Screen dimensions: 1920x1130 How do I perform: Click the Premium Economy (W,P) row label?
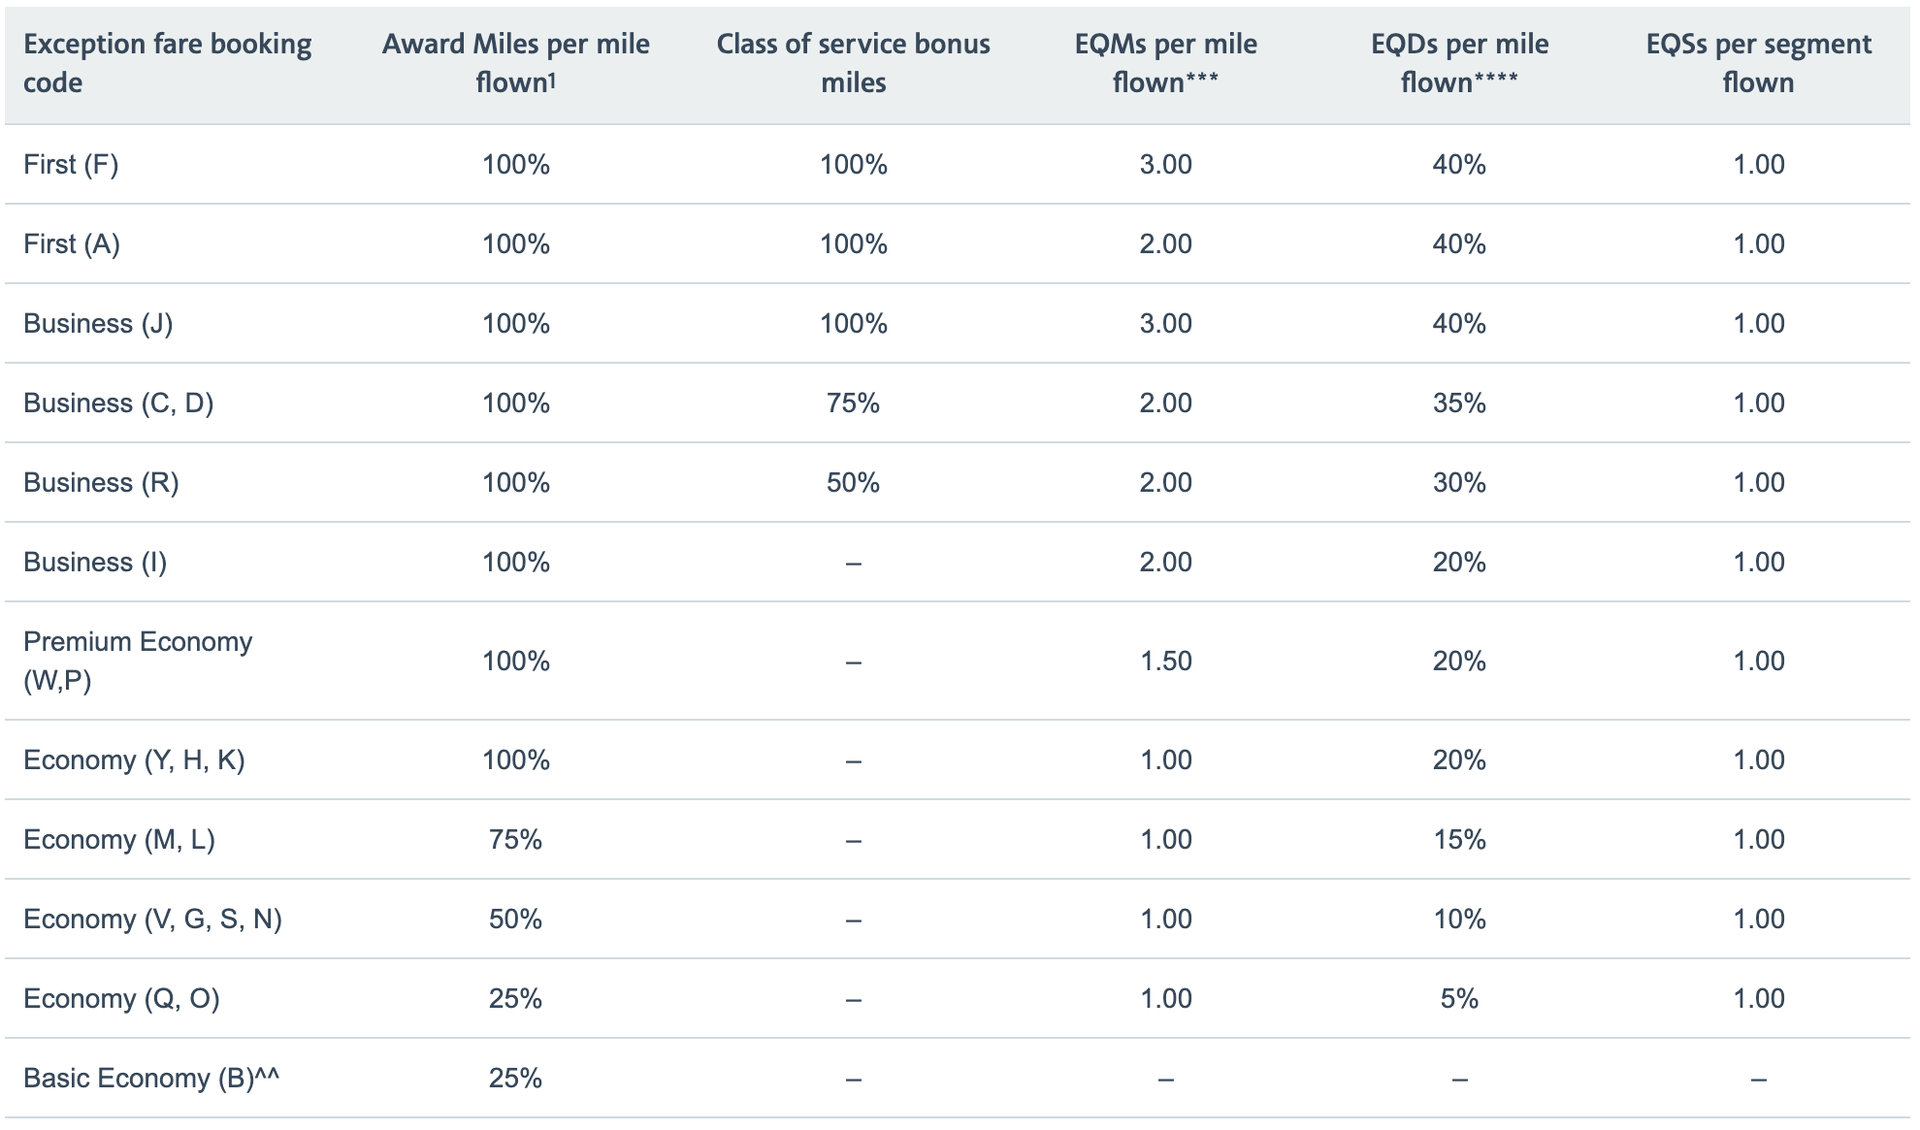click(x=138, y=661)
